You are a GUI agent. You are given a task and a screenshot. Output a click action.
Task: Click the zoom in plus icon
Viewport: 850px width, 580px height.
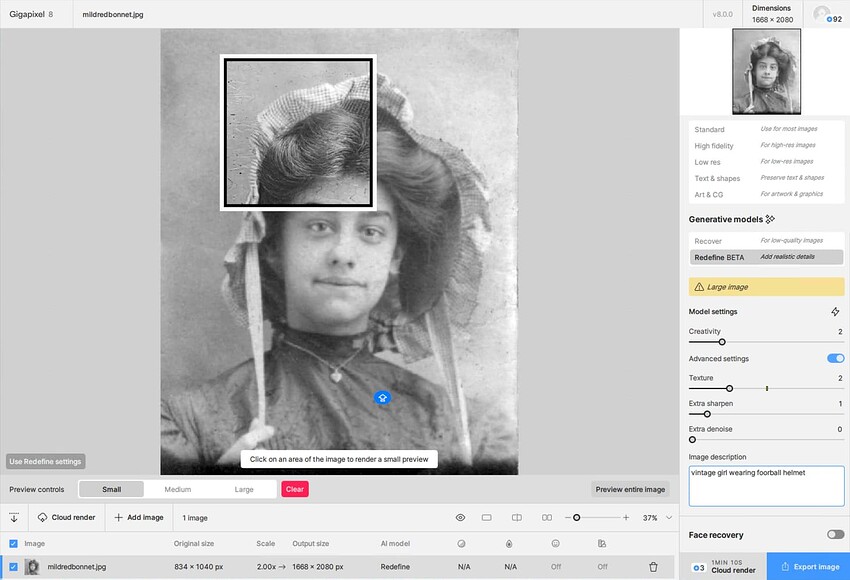(x=626, y=518)
